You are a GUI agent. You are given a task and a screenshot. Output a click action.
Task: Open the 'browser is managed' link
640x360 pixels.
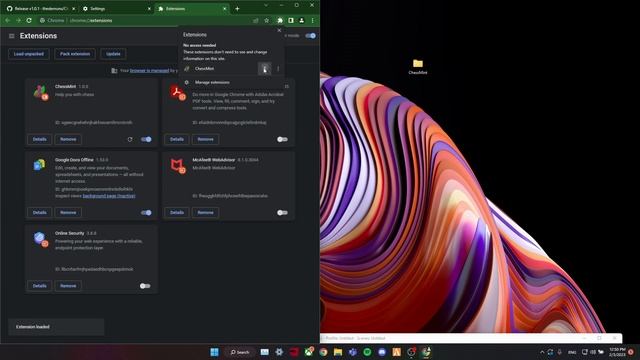149,71
